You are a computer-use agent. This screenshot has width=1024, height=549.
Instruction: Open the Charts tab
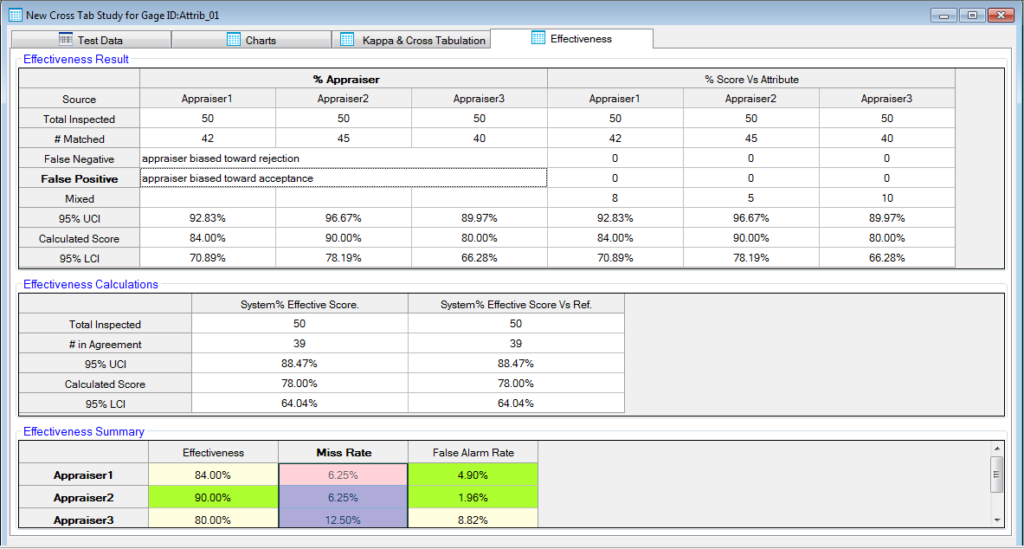click(x=260, y=40)
